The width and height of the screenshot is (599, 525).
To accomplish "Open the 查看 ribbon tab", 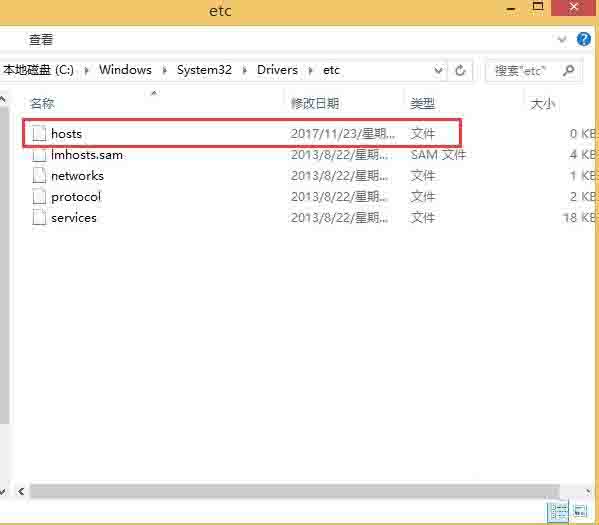I will coord(41,40).
